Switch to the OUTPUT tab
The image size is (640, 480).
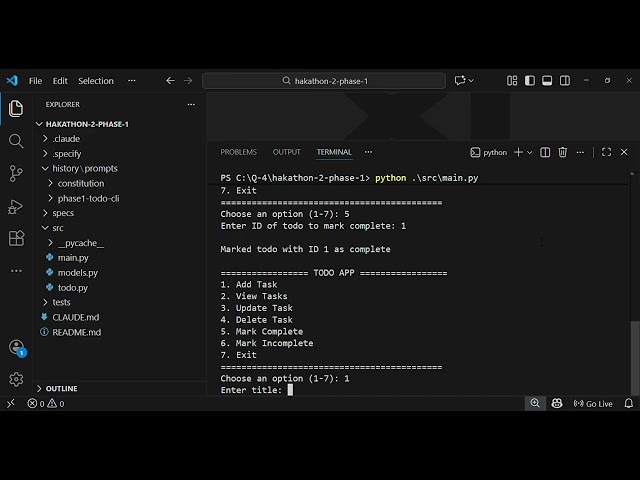pyautogui.click(x=287, y=152)
